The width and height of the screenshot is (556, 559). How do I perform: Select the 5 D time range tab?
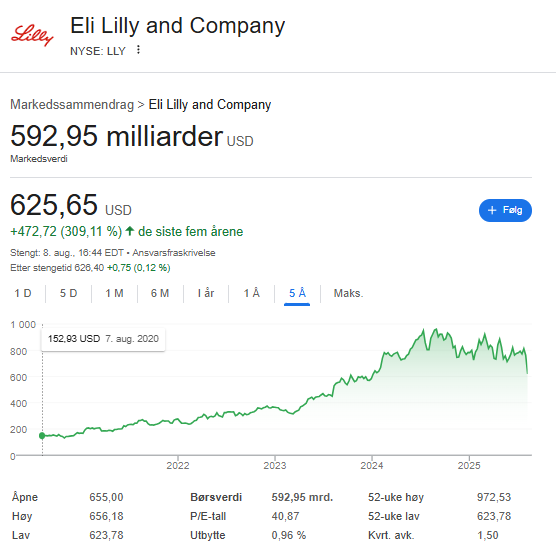pyautogui.click(x=68, y=293)
